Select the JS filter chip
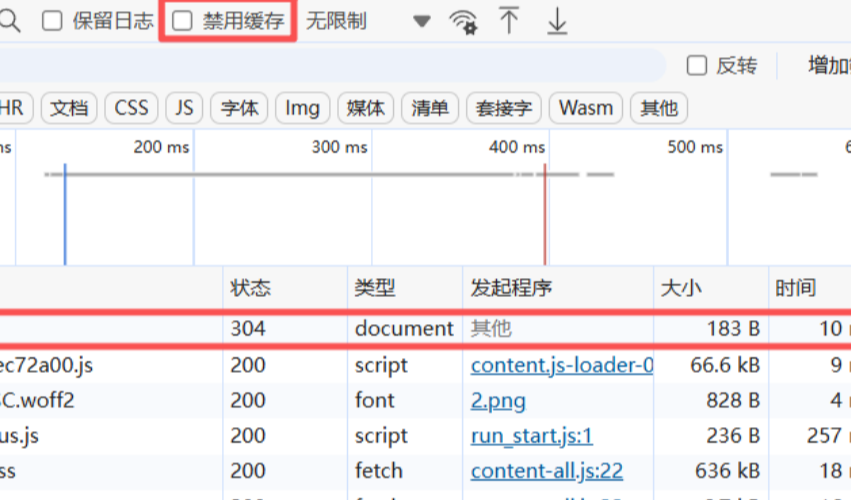 184,108
